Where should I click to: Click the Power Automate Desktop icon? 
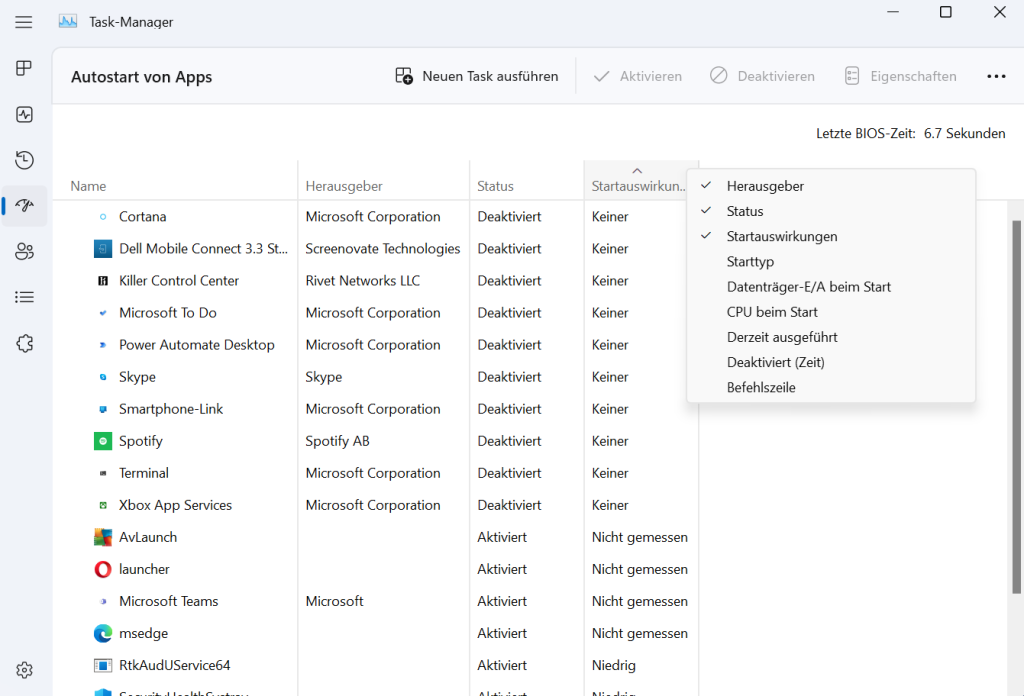(x=103, y=345)
